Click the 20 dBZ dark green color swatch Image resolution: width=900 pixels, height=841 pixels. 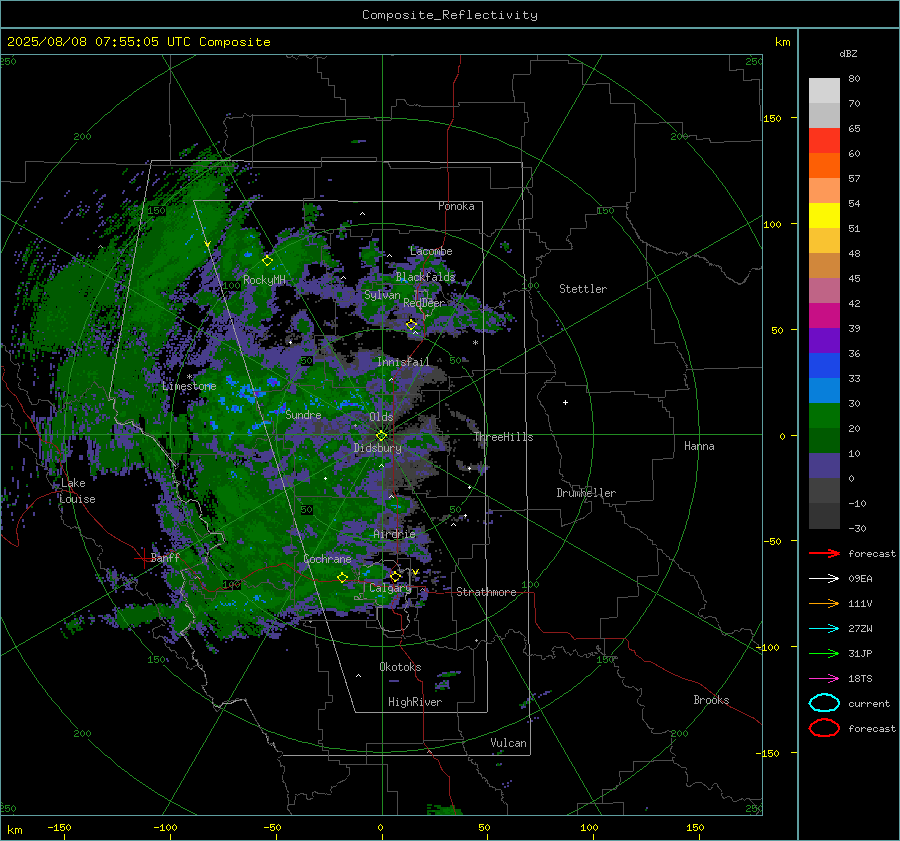click(x=824, y=440)
